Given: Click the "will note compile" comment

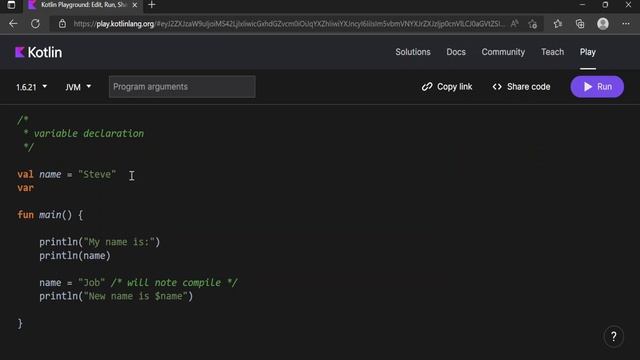Looking at the screenshot, I should (x=174, y=282).
